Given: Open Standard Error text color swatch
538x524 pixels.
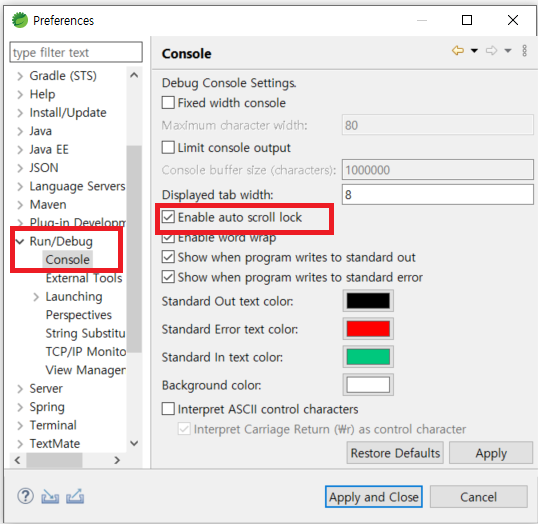Looking at the screenshot, I should point(368,329).
